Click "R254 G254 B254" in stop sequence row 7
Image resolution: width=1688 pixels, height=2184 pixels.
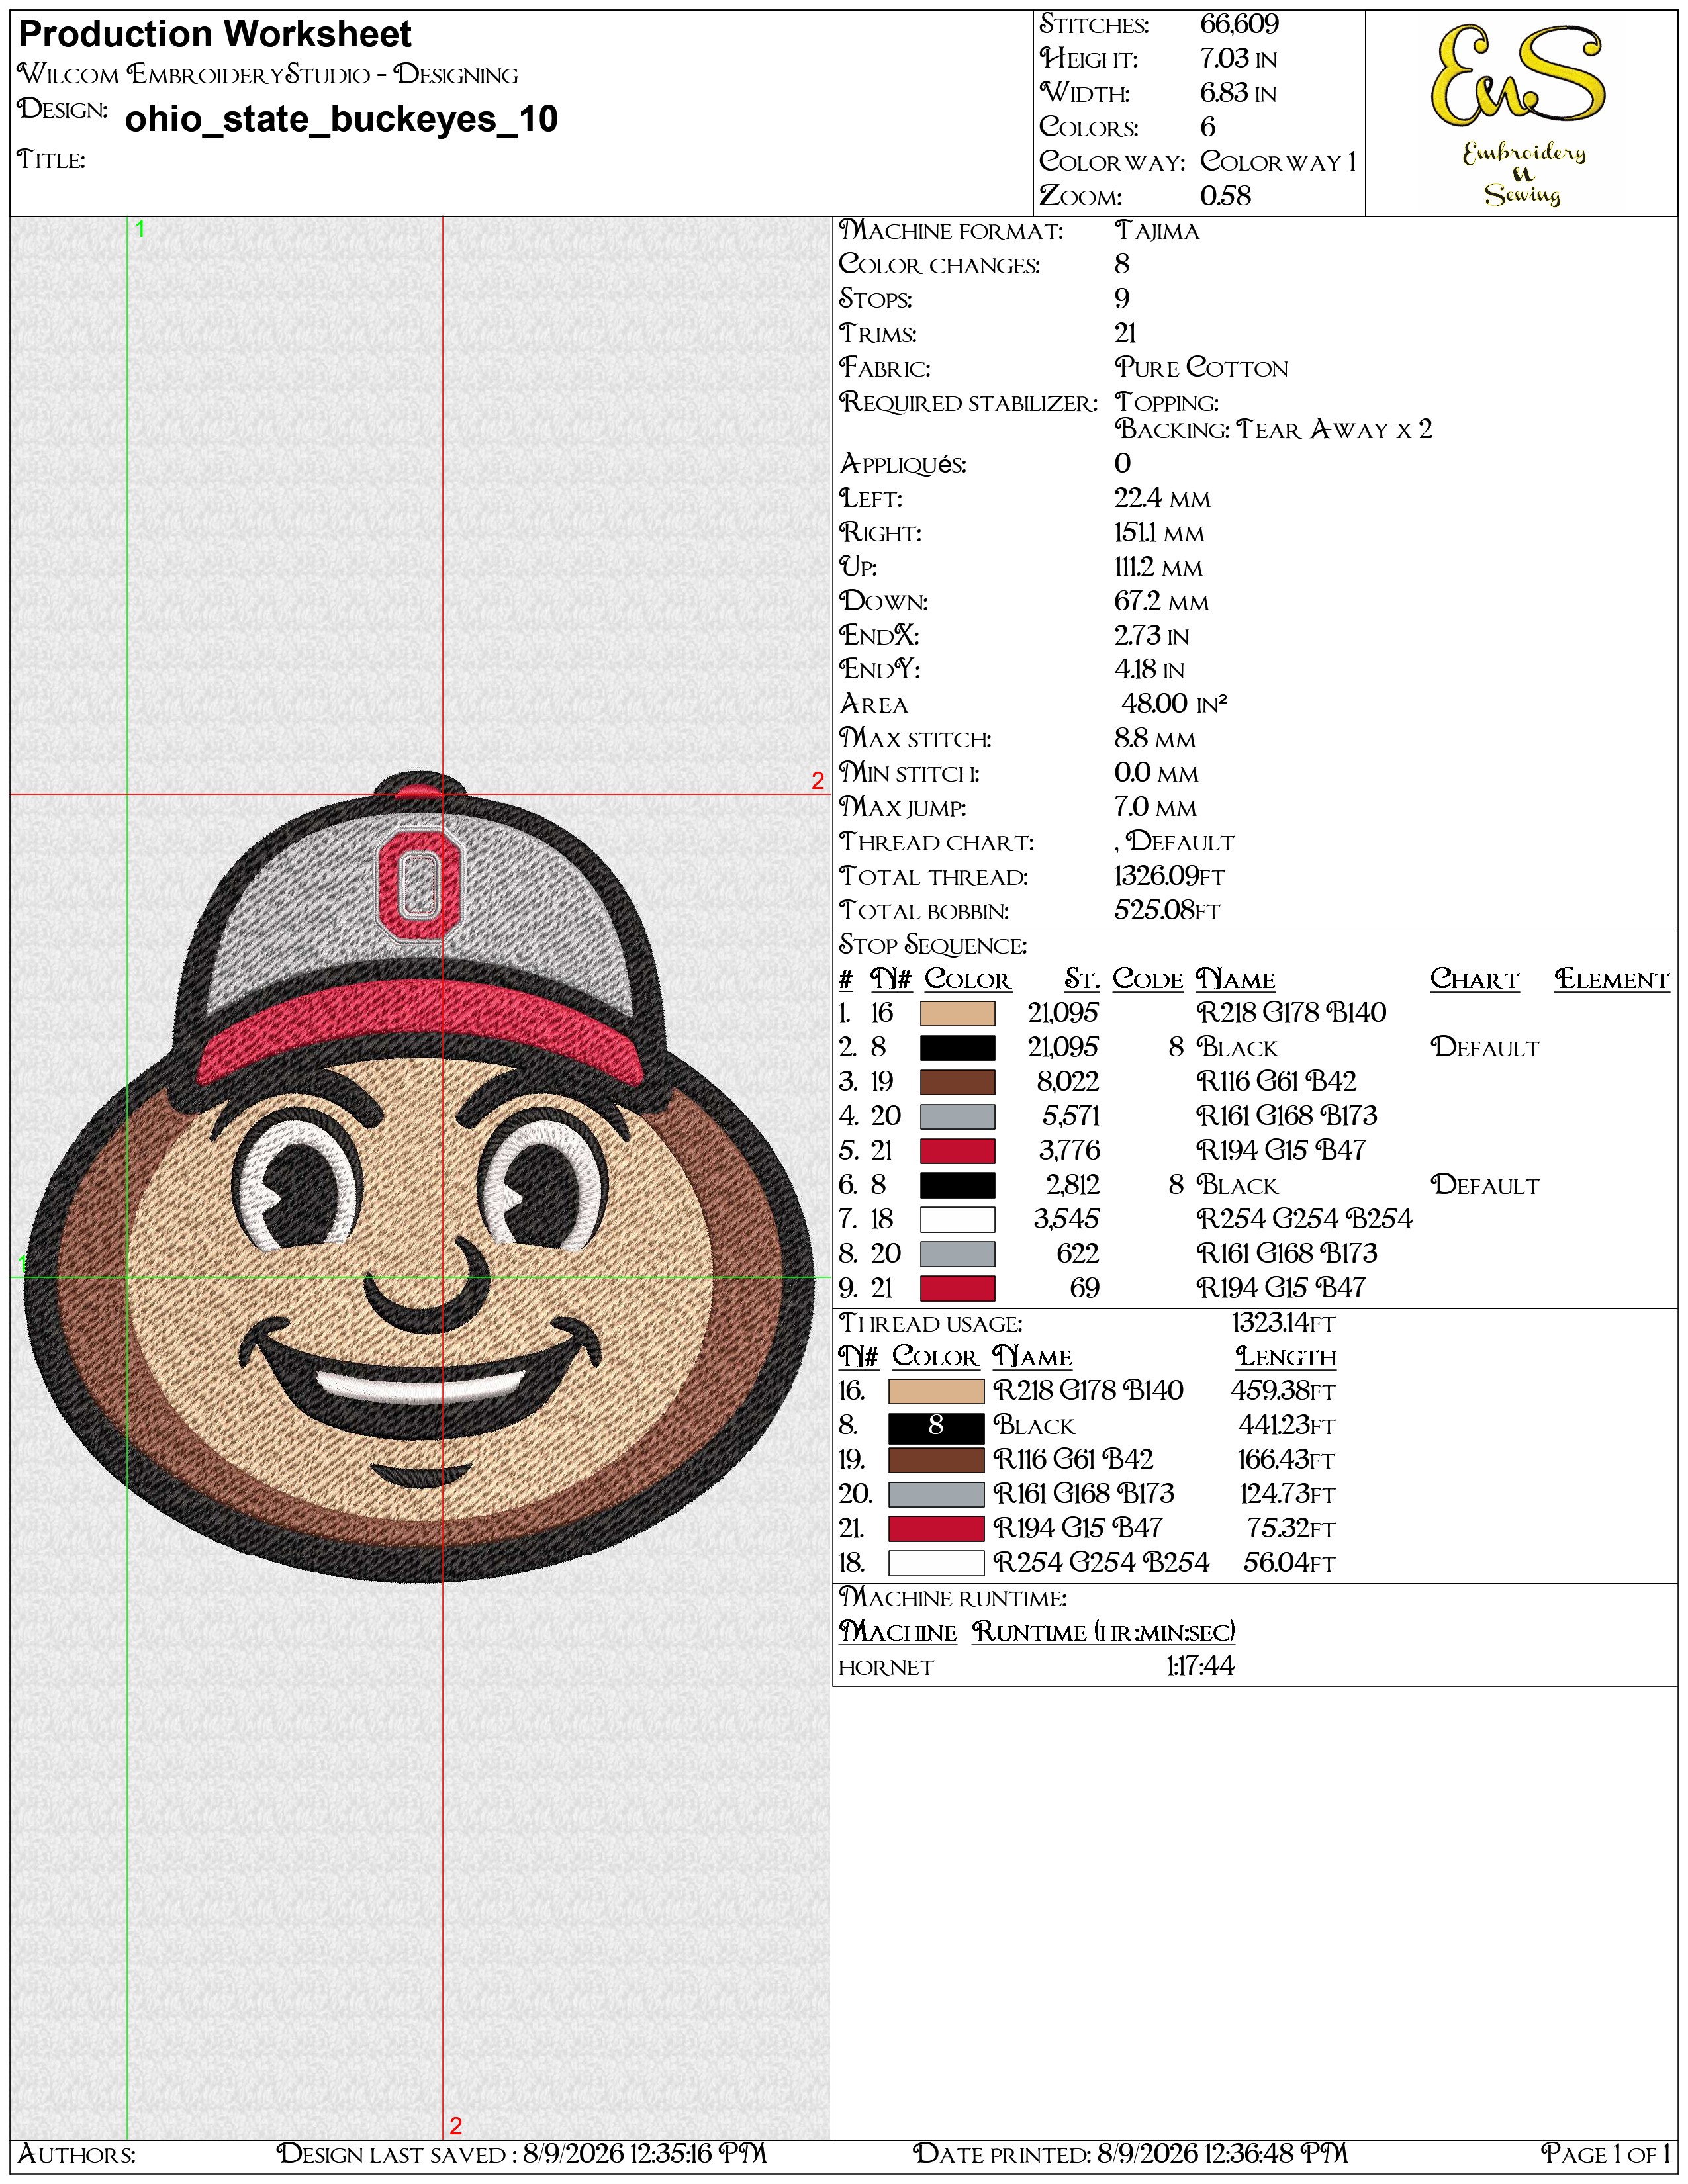[1305, 1220]
